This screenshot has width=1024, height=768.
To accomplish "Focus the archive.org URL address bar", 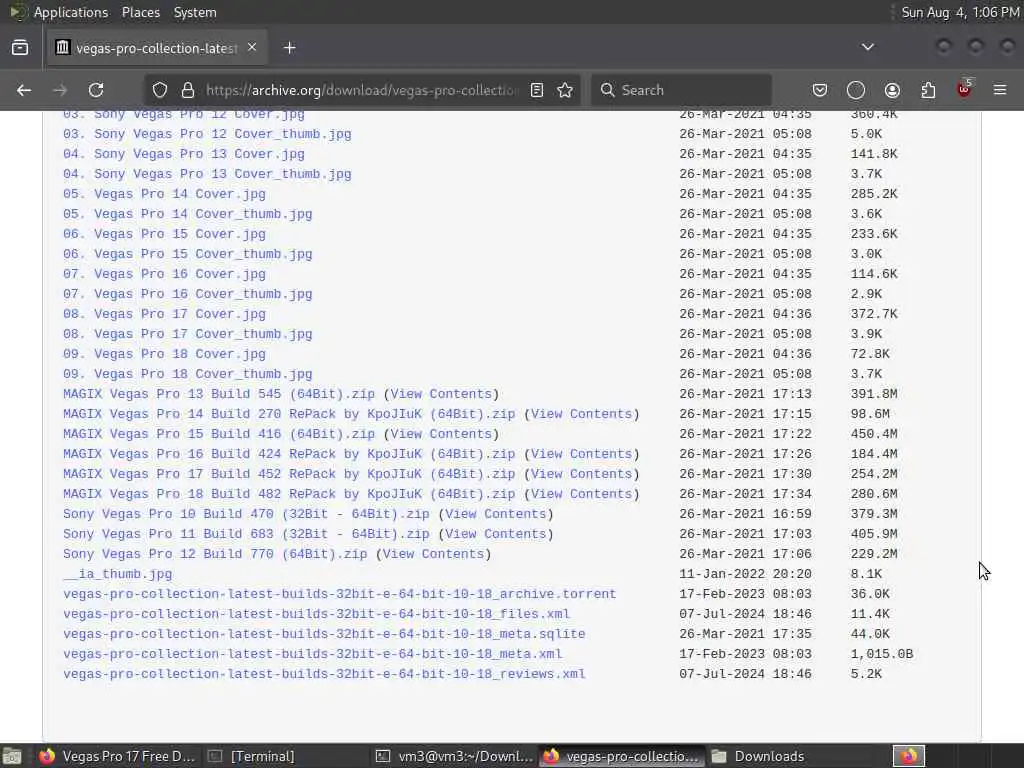I will (362, 90).
